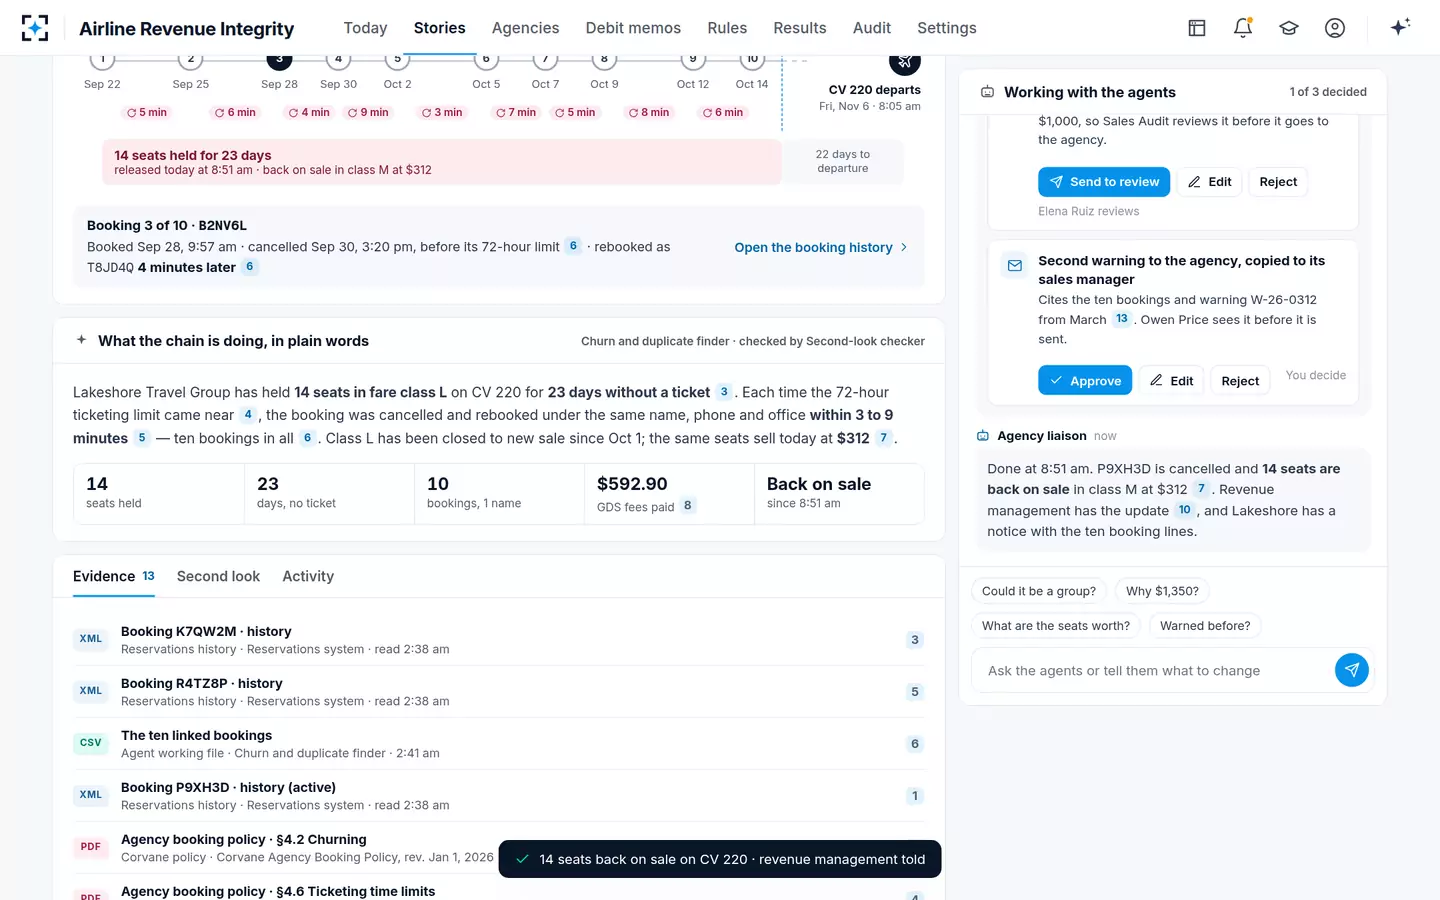Click XML icon of Booking P9XH3D history
The image size is (1440, 900).
91,795
